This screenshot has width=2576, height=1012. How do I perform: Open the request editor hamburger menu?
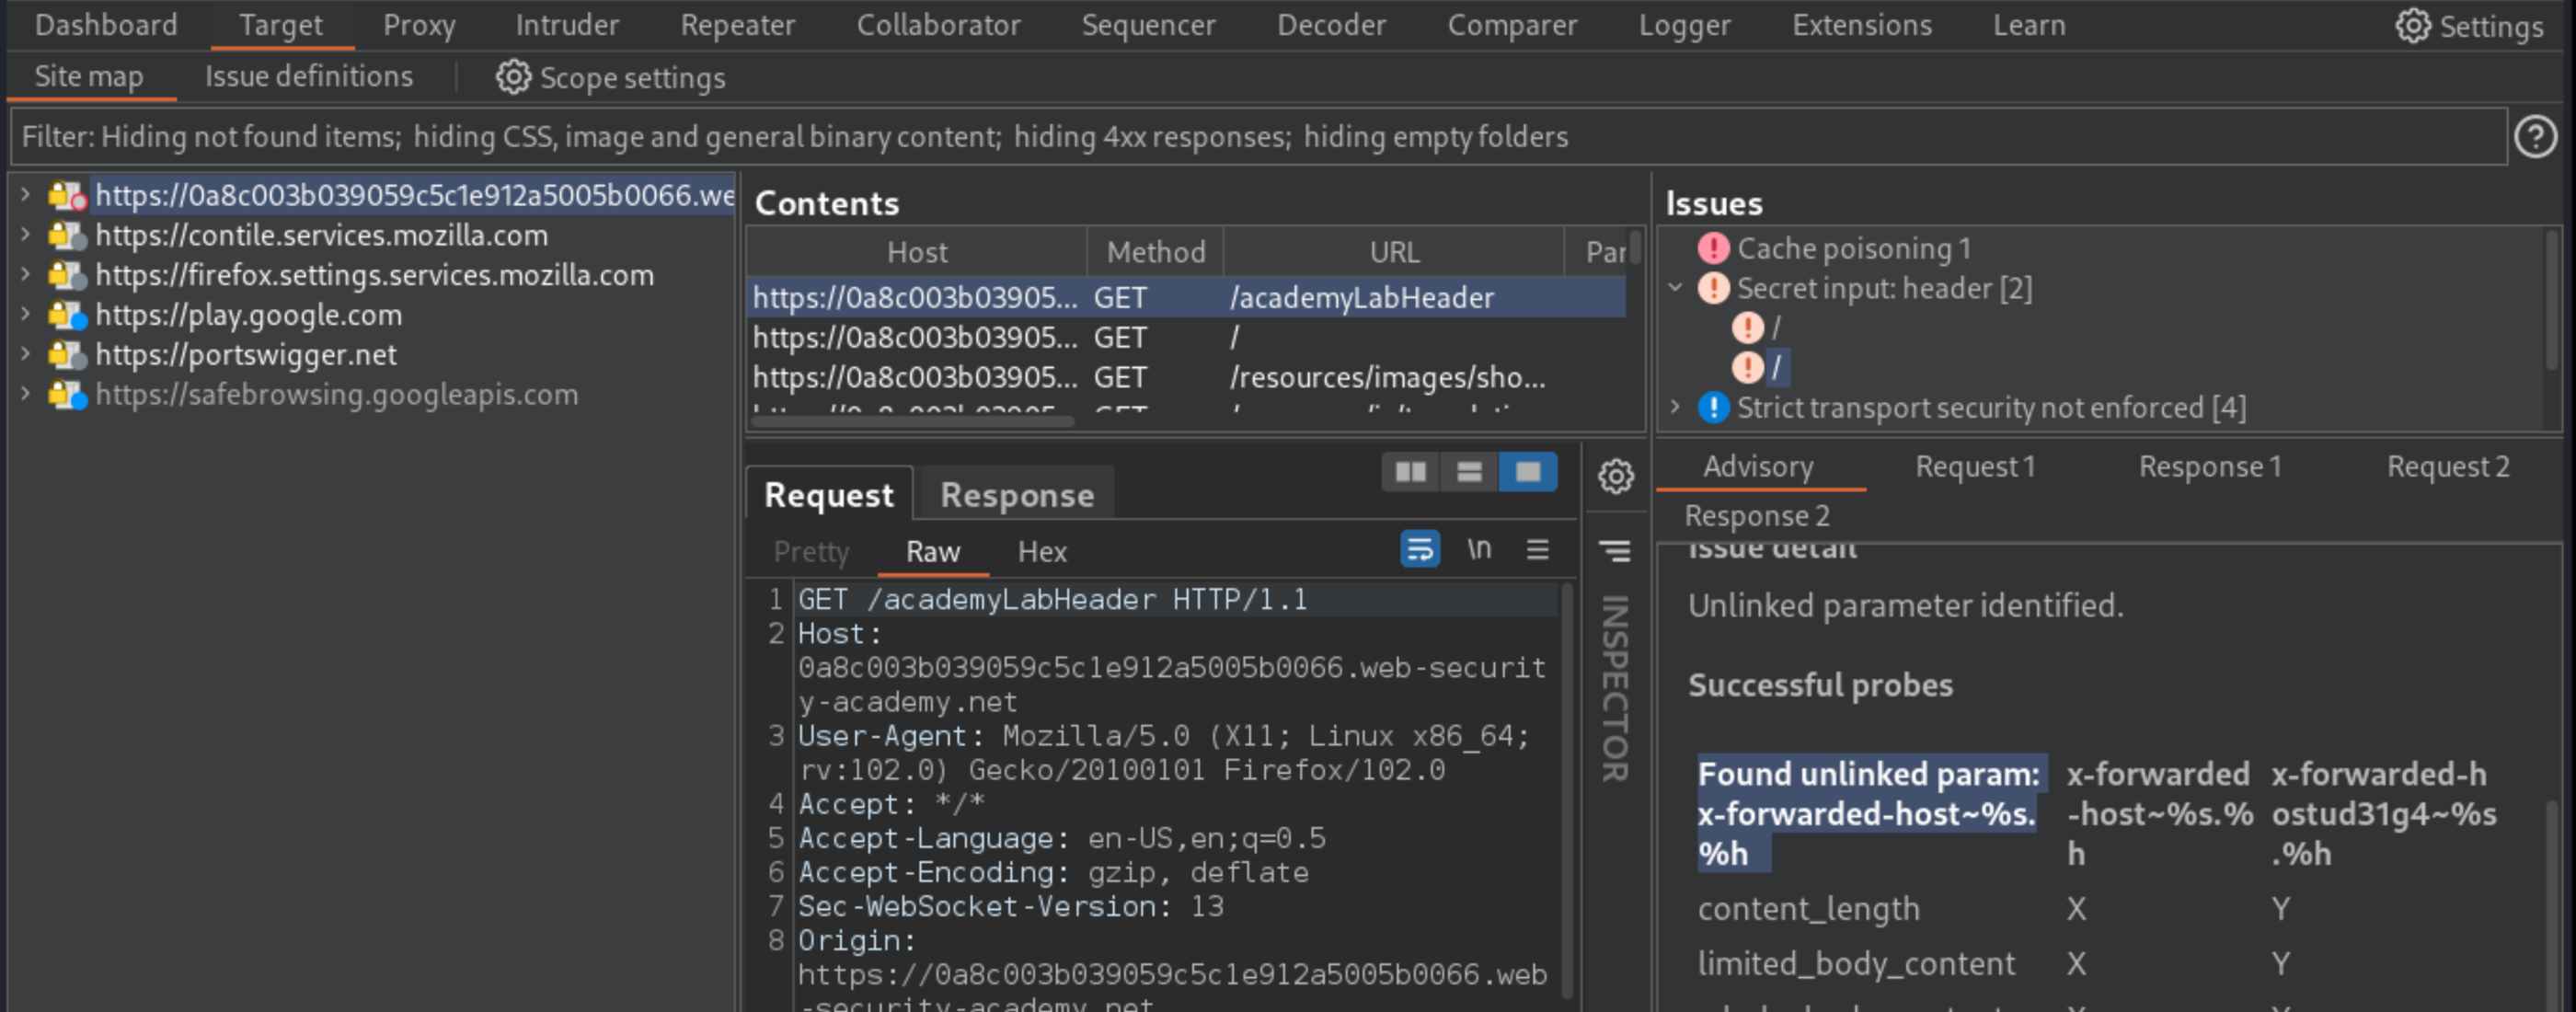(x=1537, y=549)
